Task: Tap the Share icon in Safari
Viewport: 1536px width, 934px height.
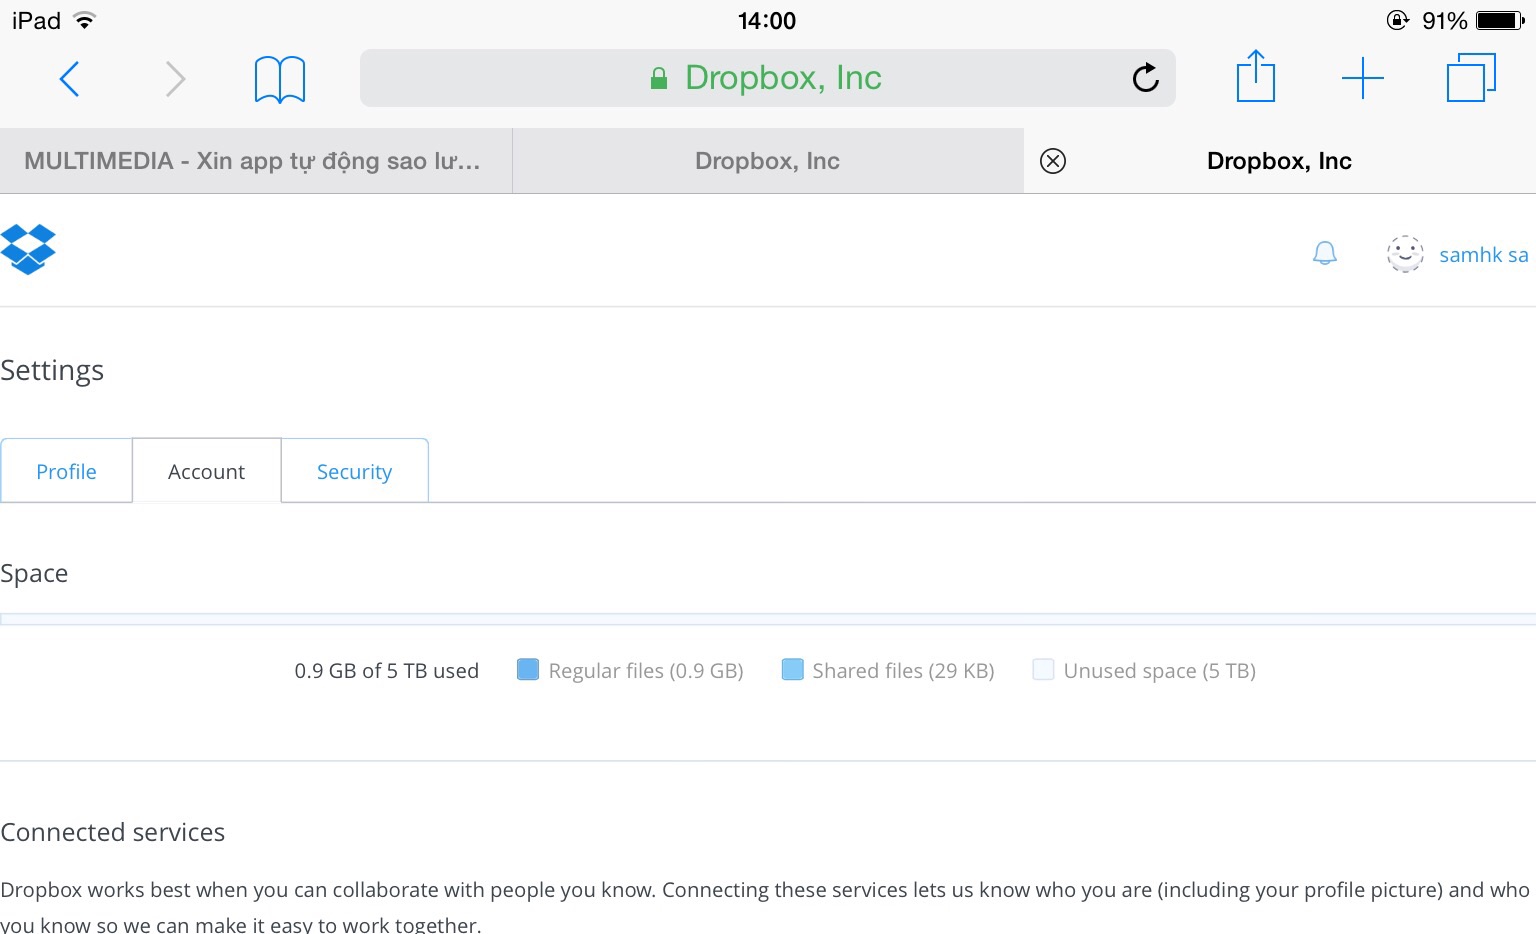Action: tap(1255, 77)
